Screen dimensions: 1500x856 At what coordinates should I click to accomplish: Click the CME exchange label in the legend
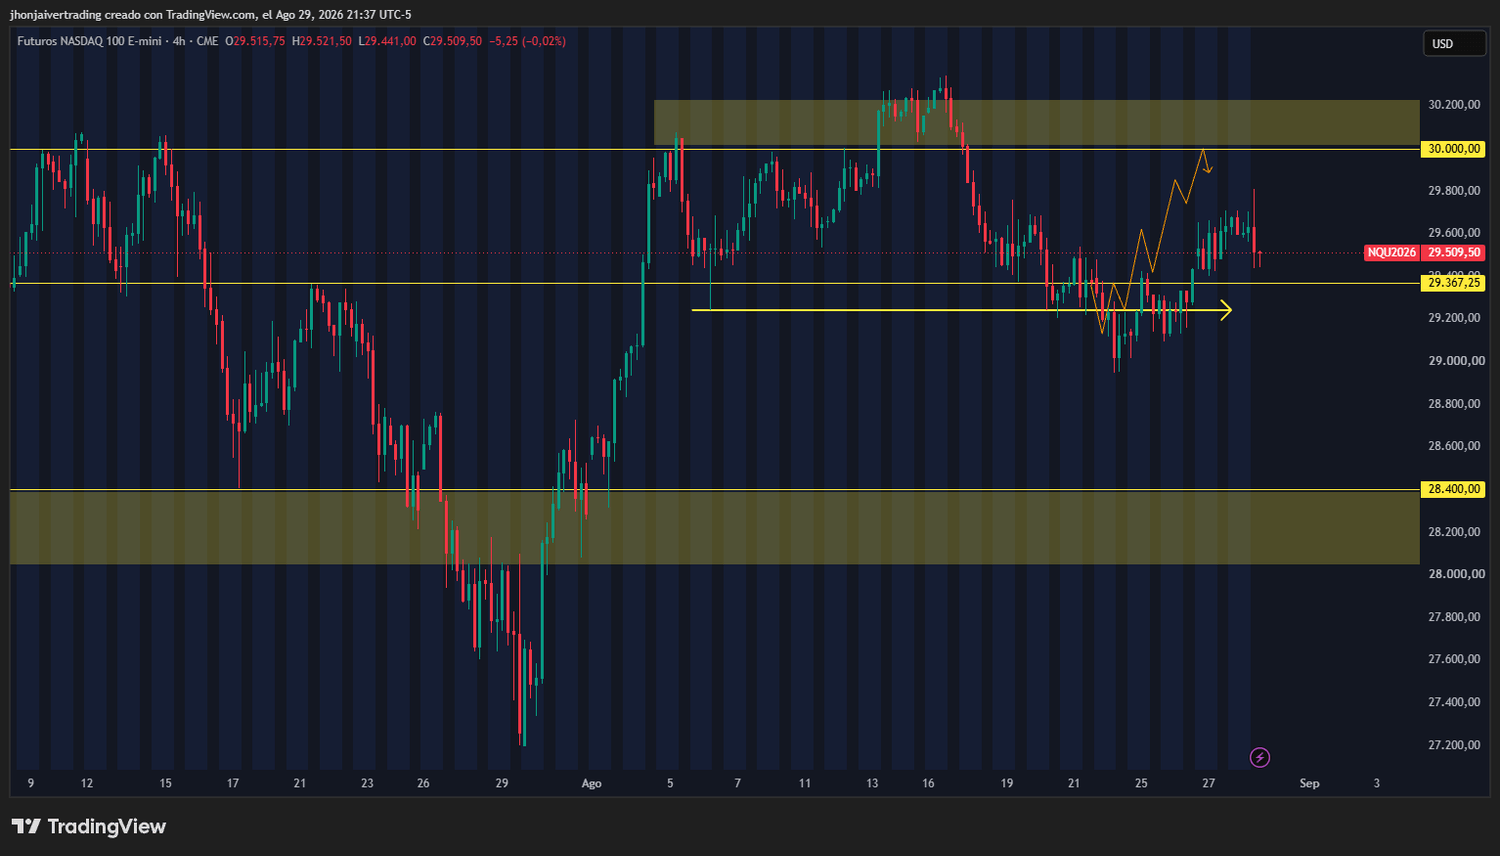207,41
